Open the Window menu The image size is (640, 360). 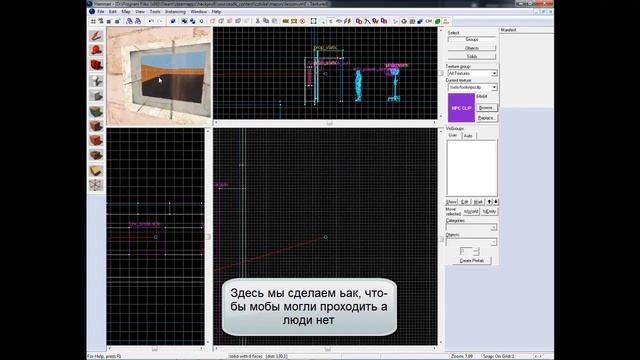click(x=199, y=12)
